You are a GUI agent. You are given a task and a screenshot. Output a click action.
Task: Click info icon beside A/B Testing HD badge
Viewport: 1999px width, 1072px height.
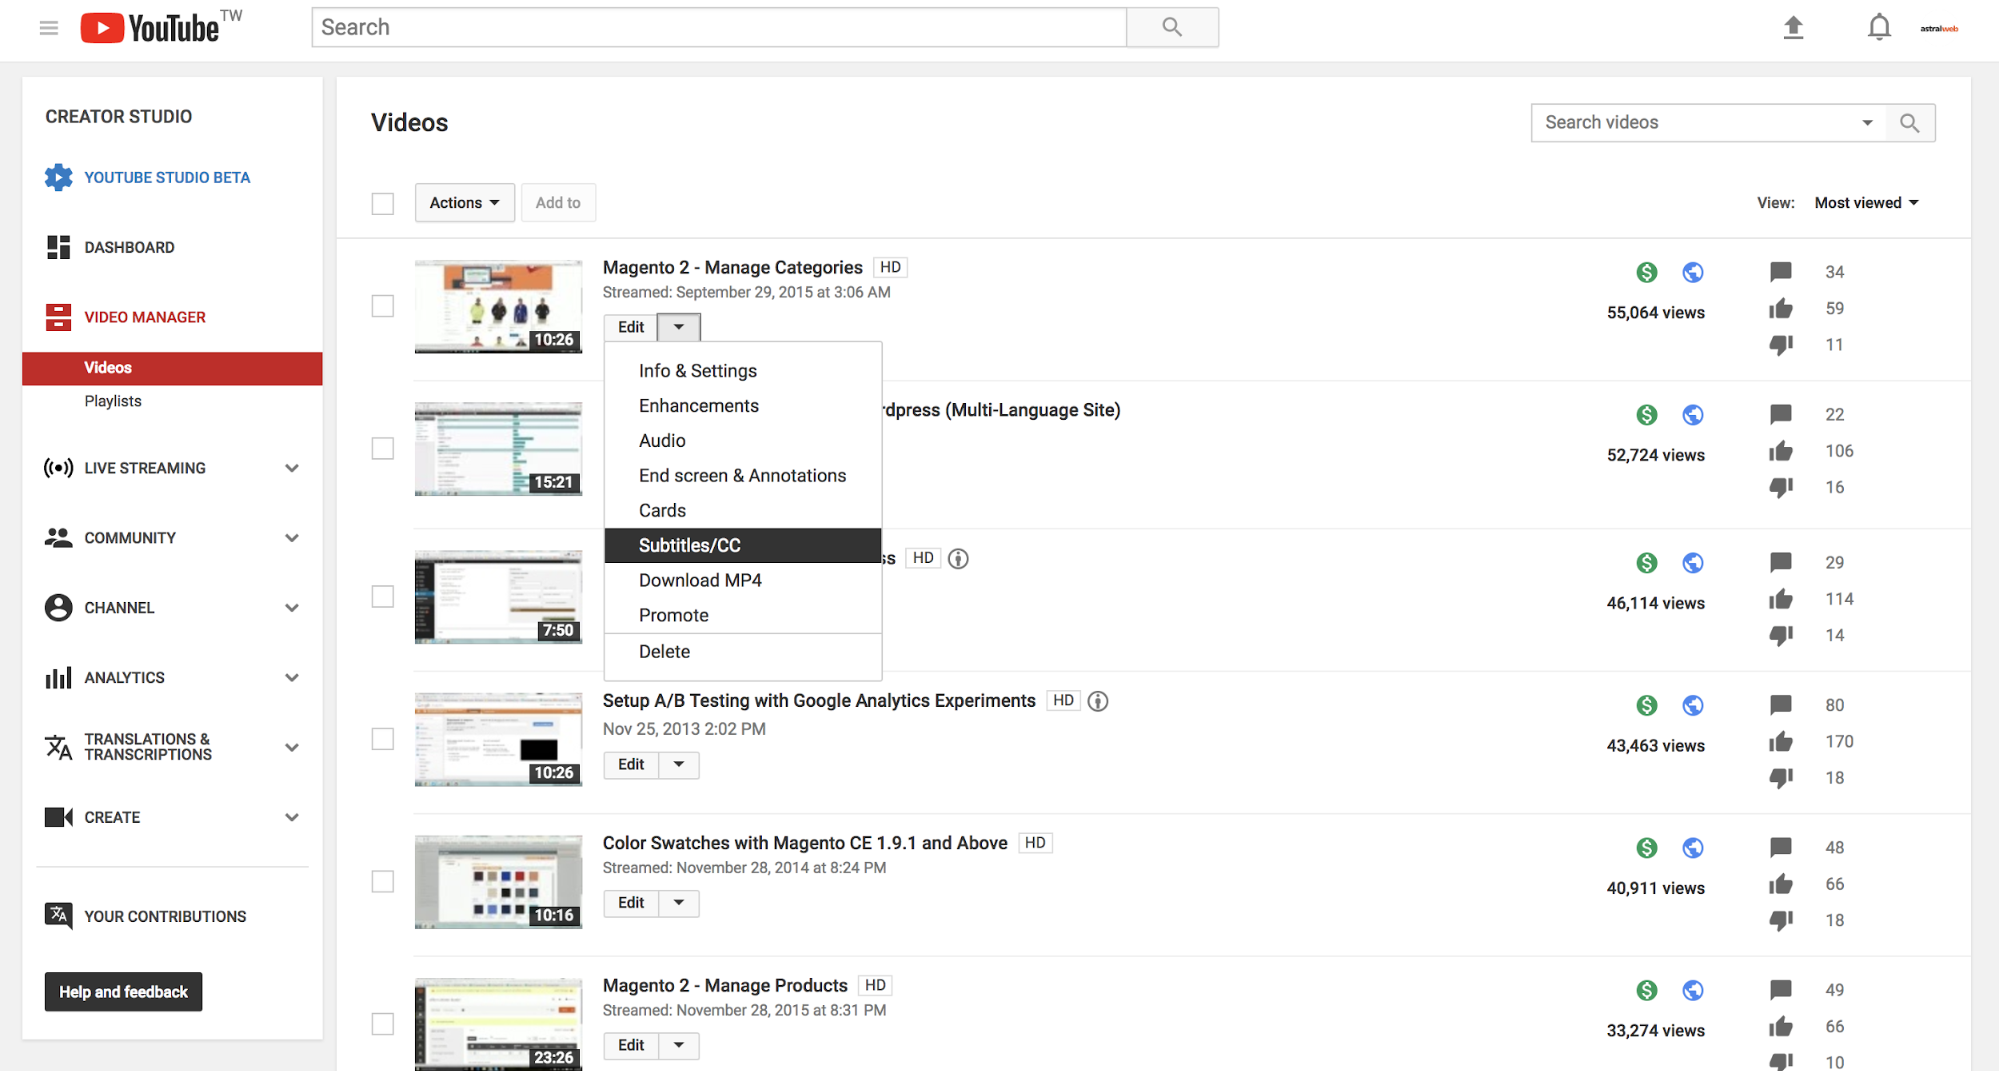(1098, 701)
